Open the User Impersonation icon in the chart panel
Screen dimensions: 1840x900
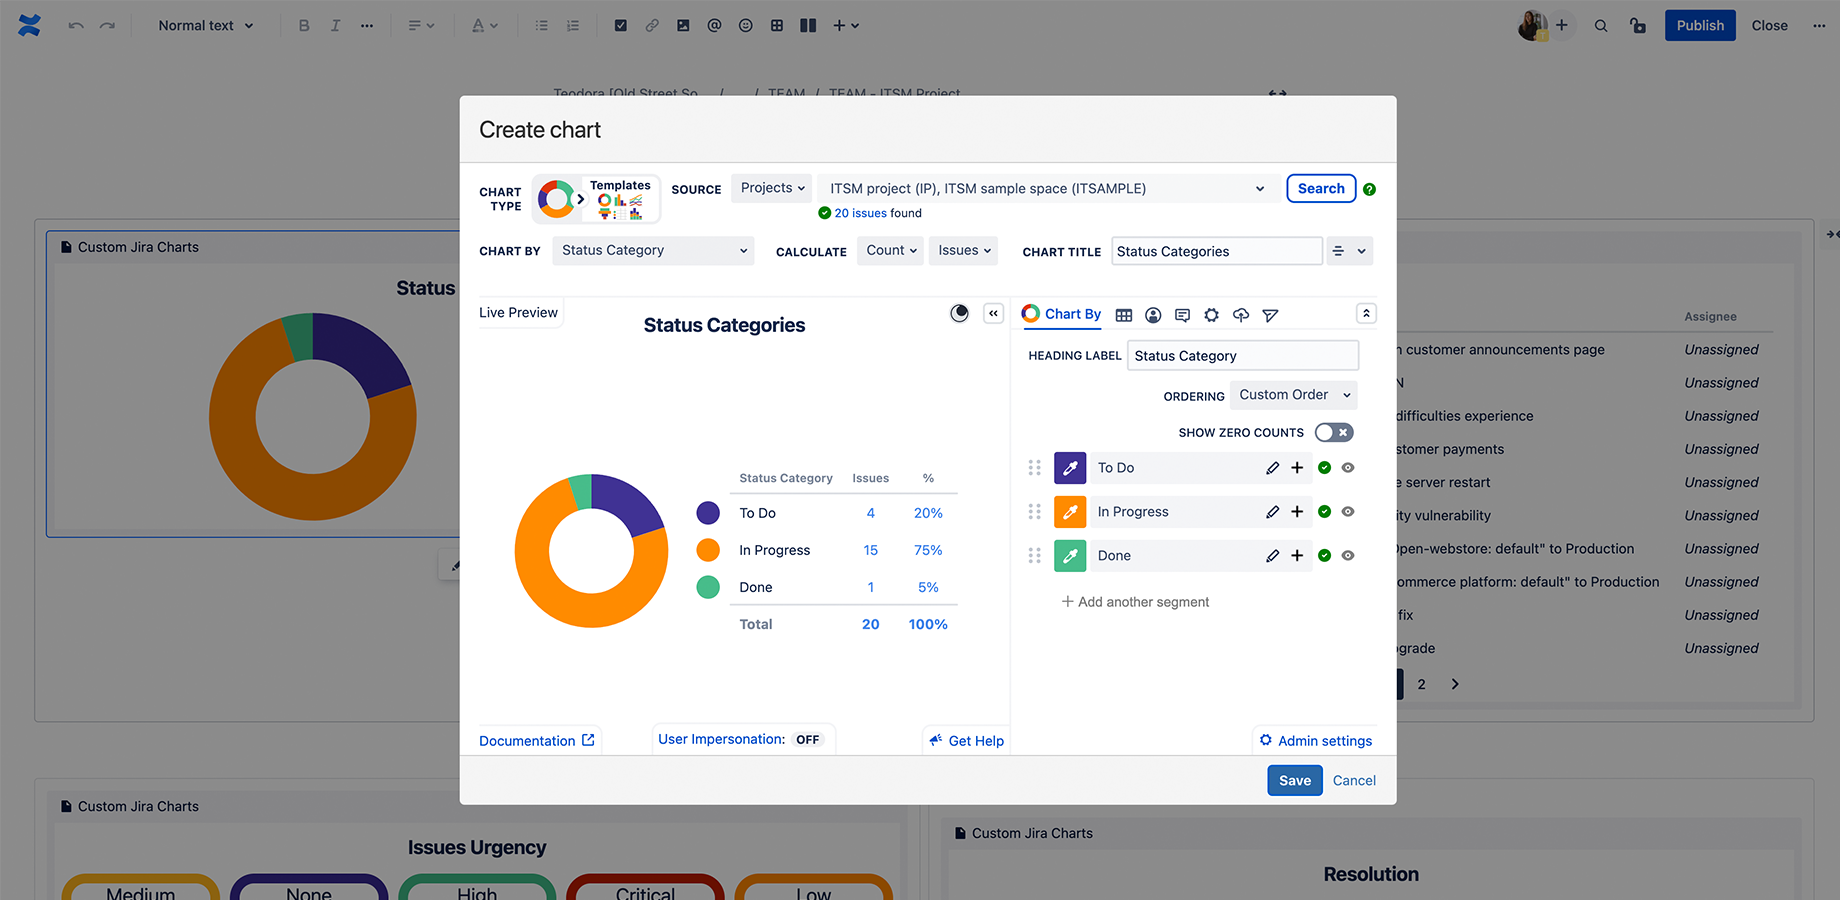1152,314
